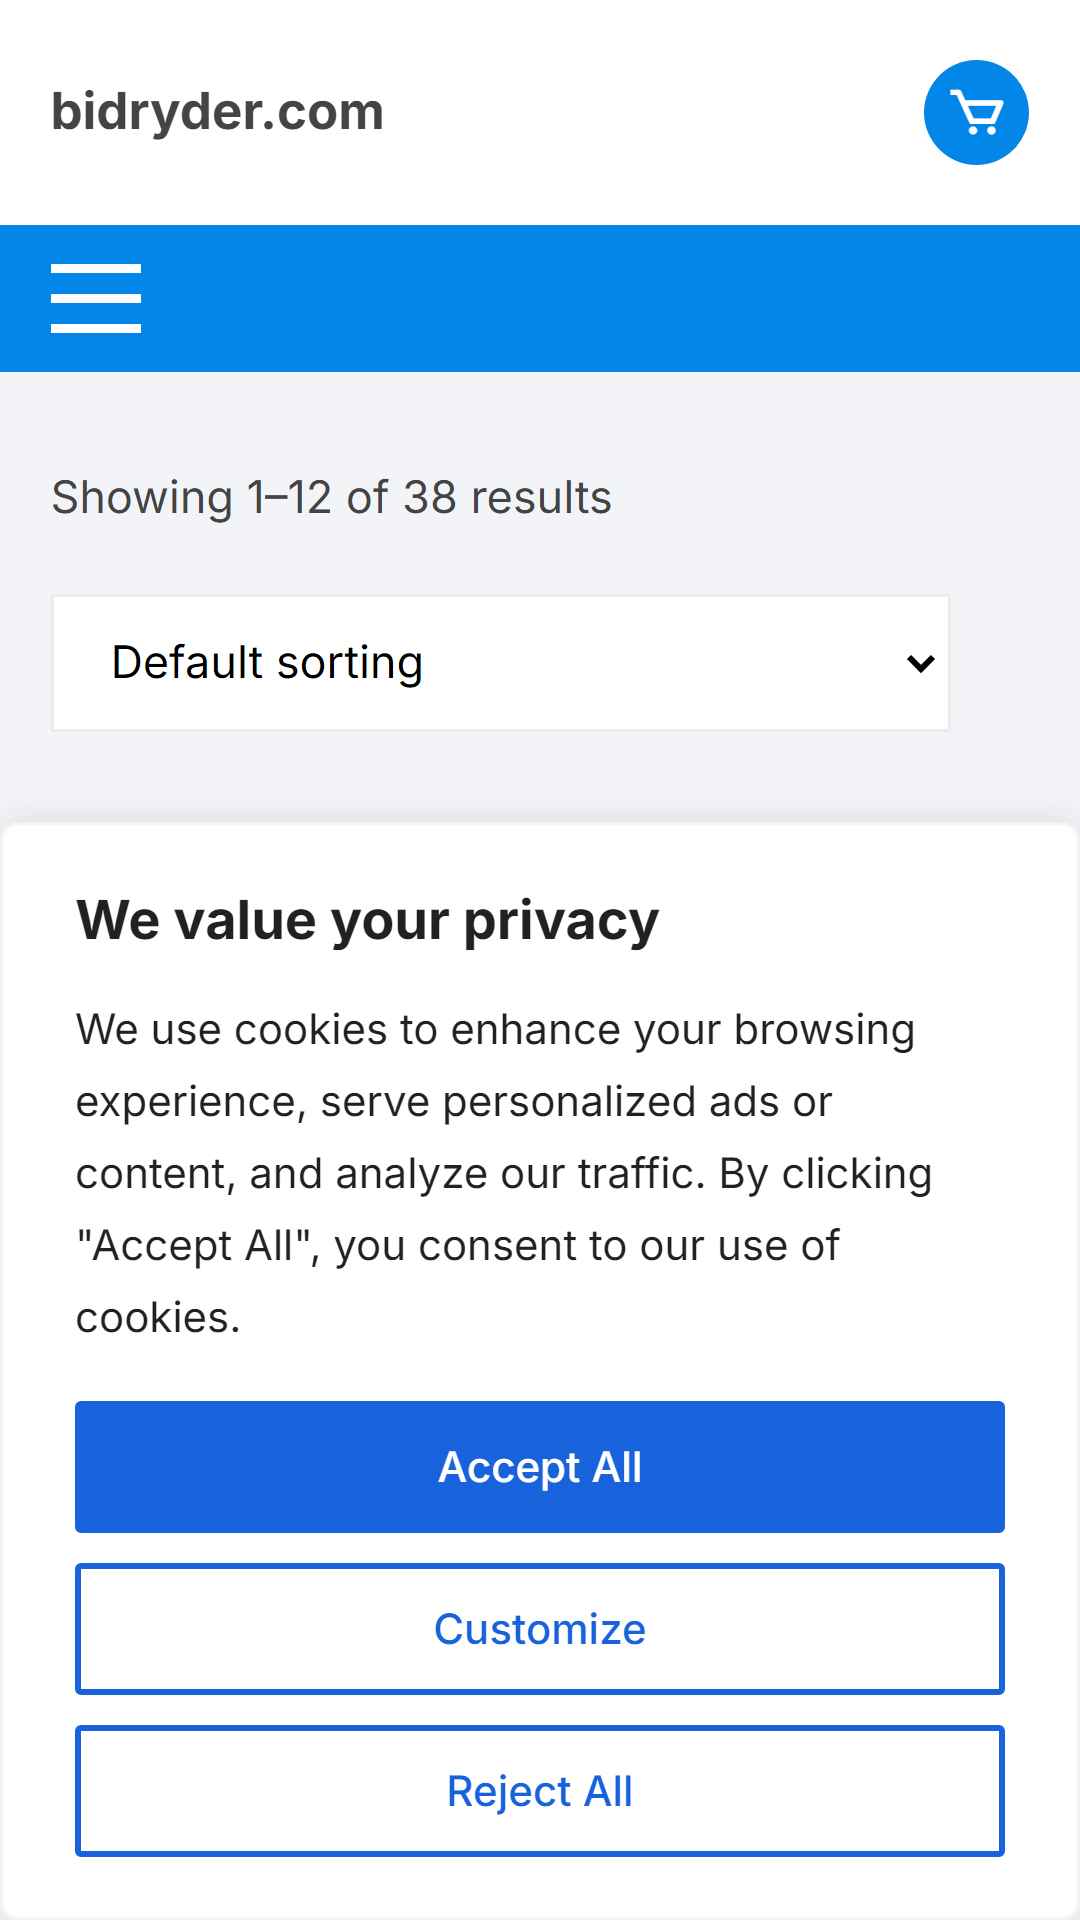
Task: Click the white header area beside site title
Action: point(650,112)
